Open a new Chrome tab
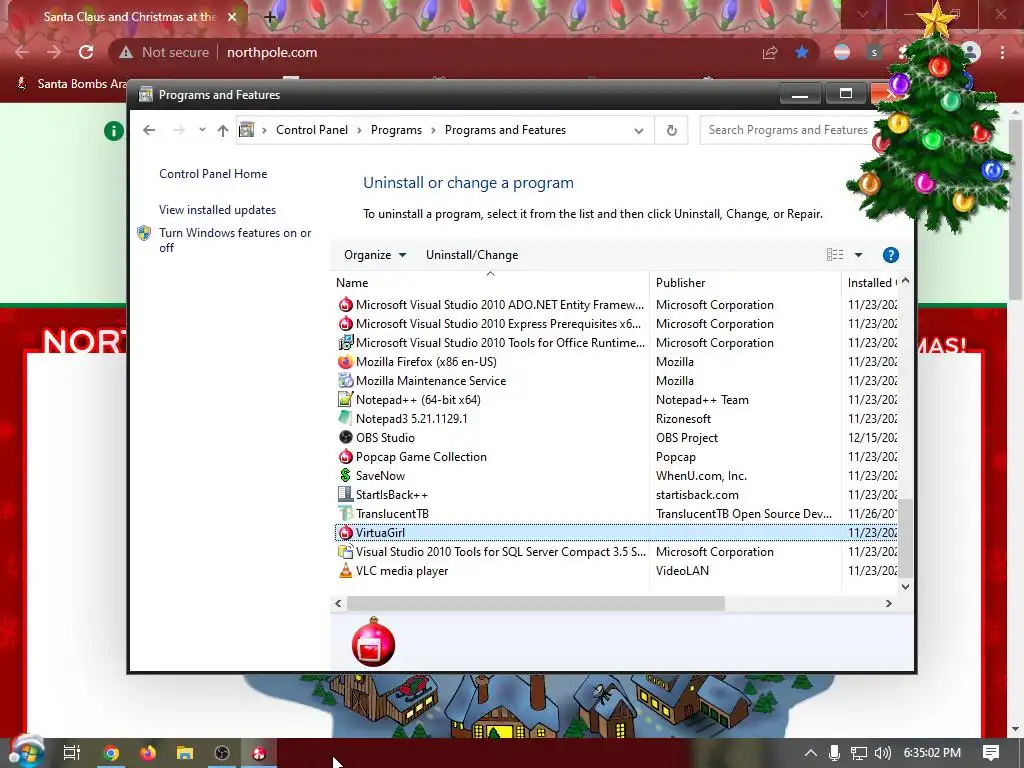 coord(270,17)
